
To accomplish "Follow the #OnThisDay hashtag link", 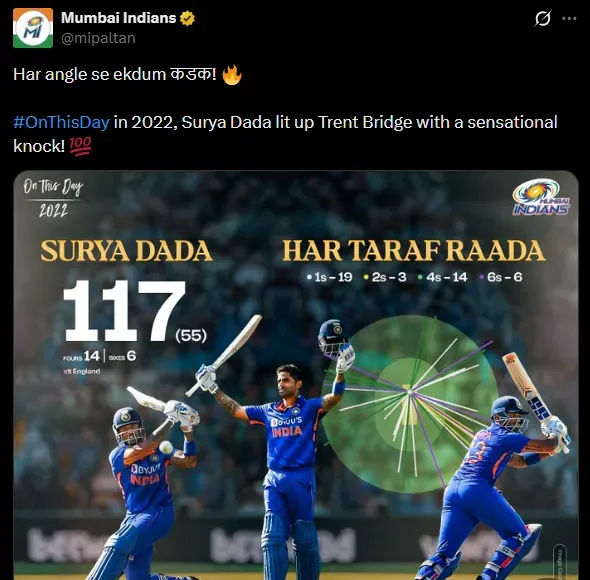I will pyautogui.click(x=61, y=122).
